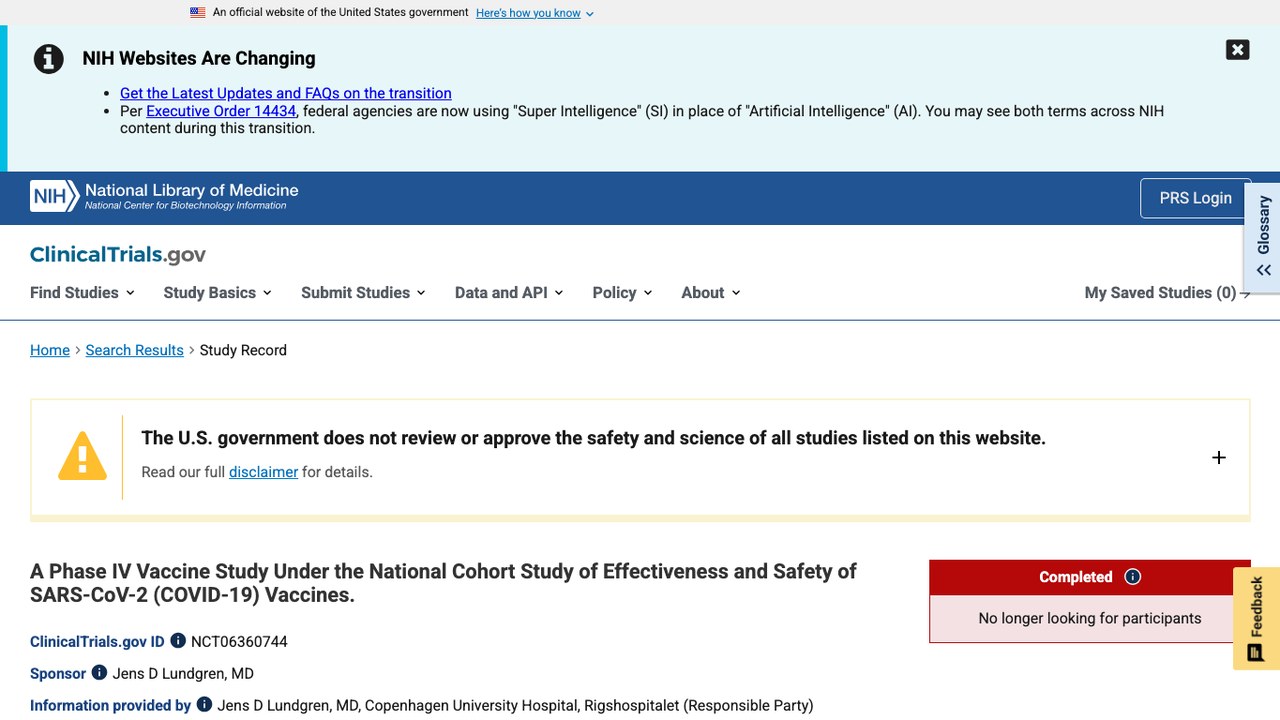
Task: Expand the disclaimer with the plus icon
Action: (1218, 457)
